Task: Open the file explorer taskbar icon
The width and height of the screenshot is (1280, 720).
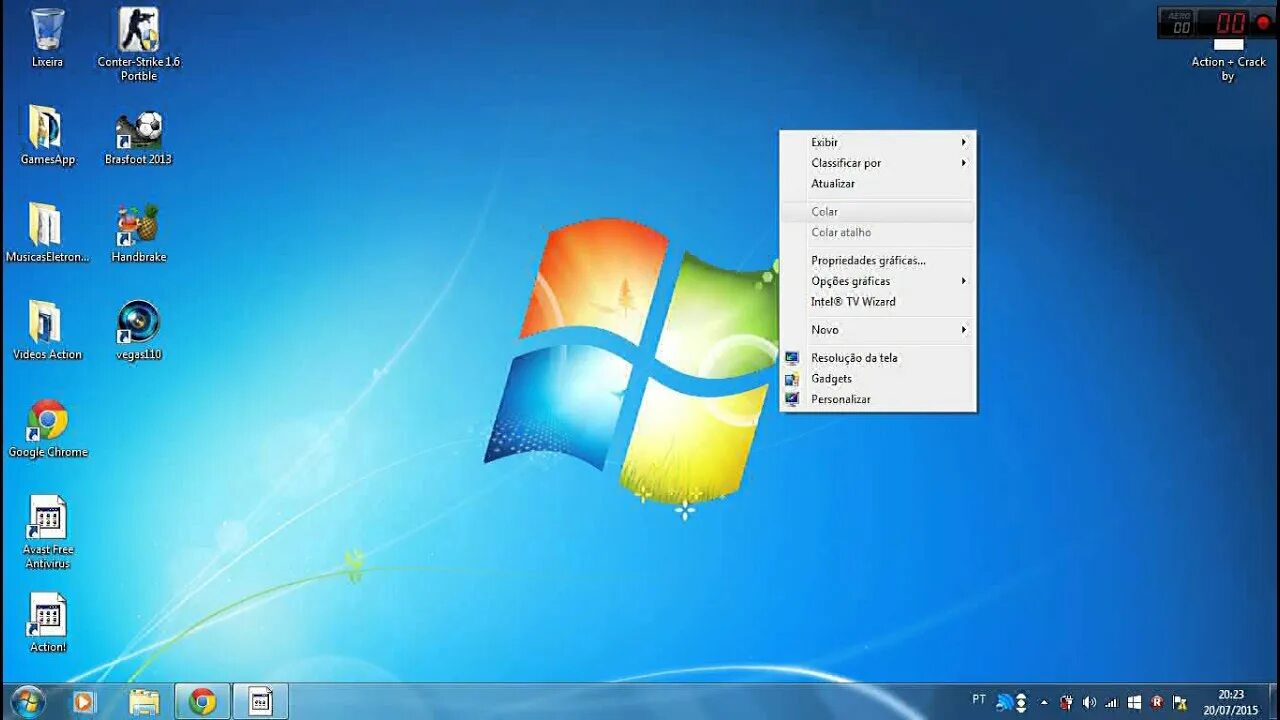Action: pos(144,702)
